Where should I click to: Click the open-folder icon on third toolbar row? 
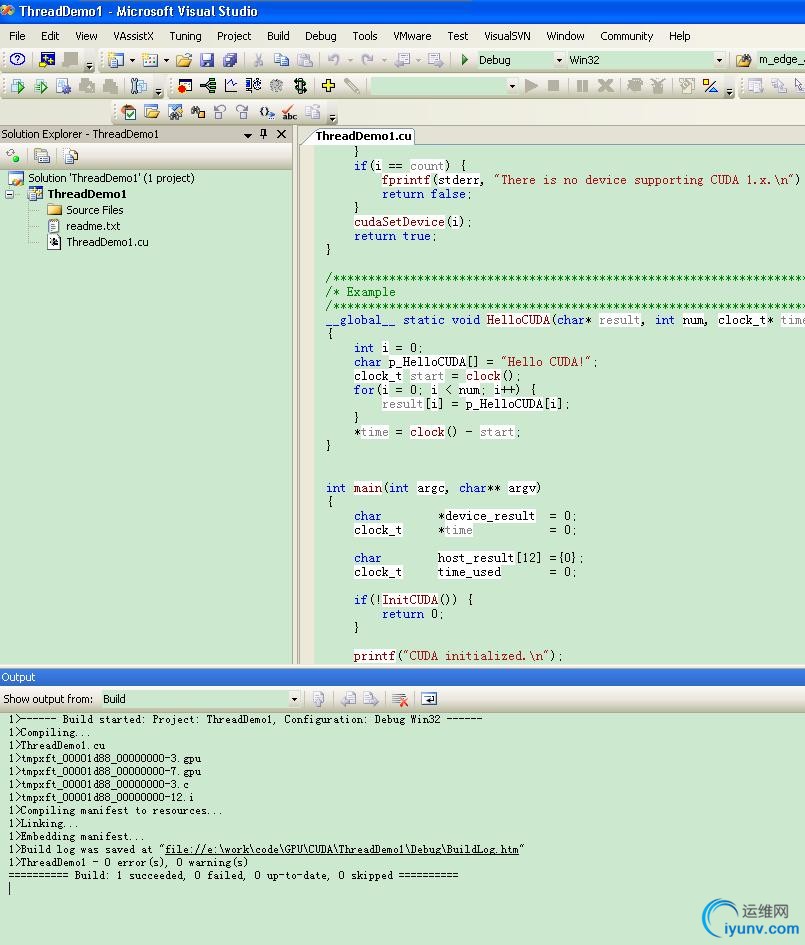tap(152, 112)
